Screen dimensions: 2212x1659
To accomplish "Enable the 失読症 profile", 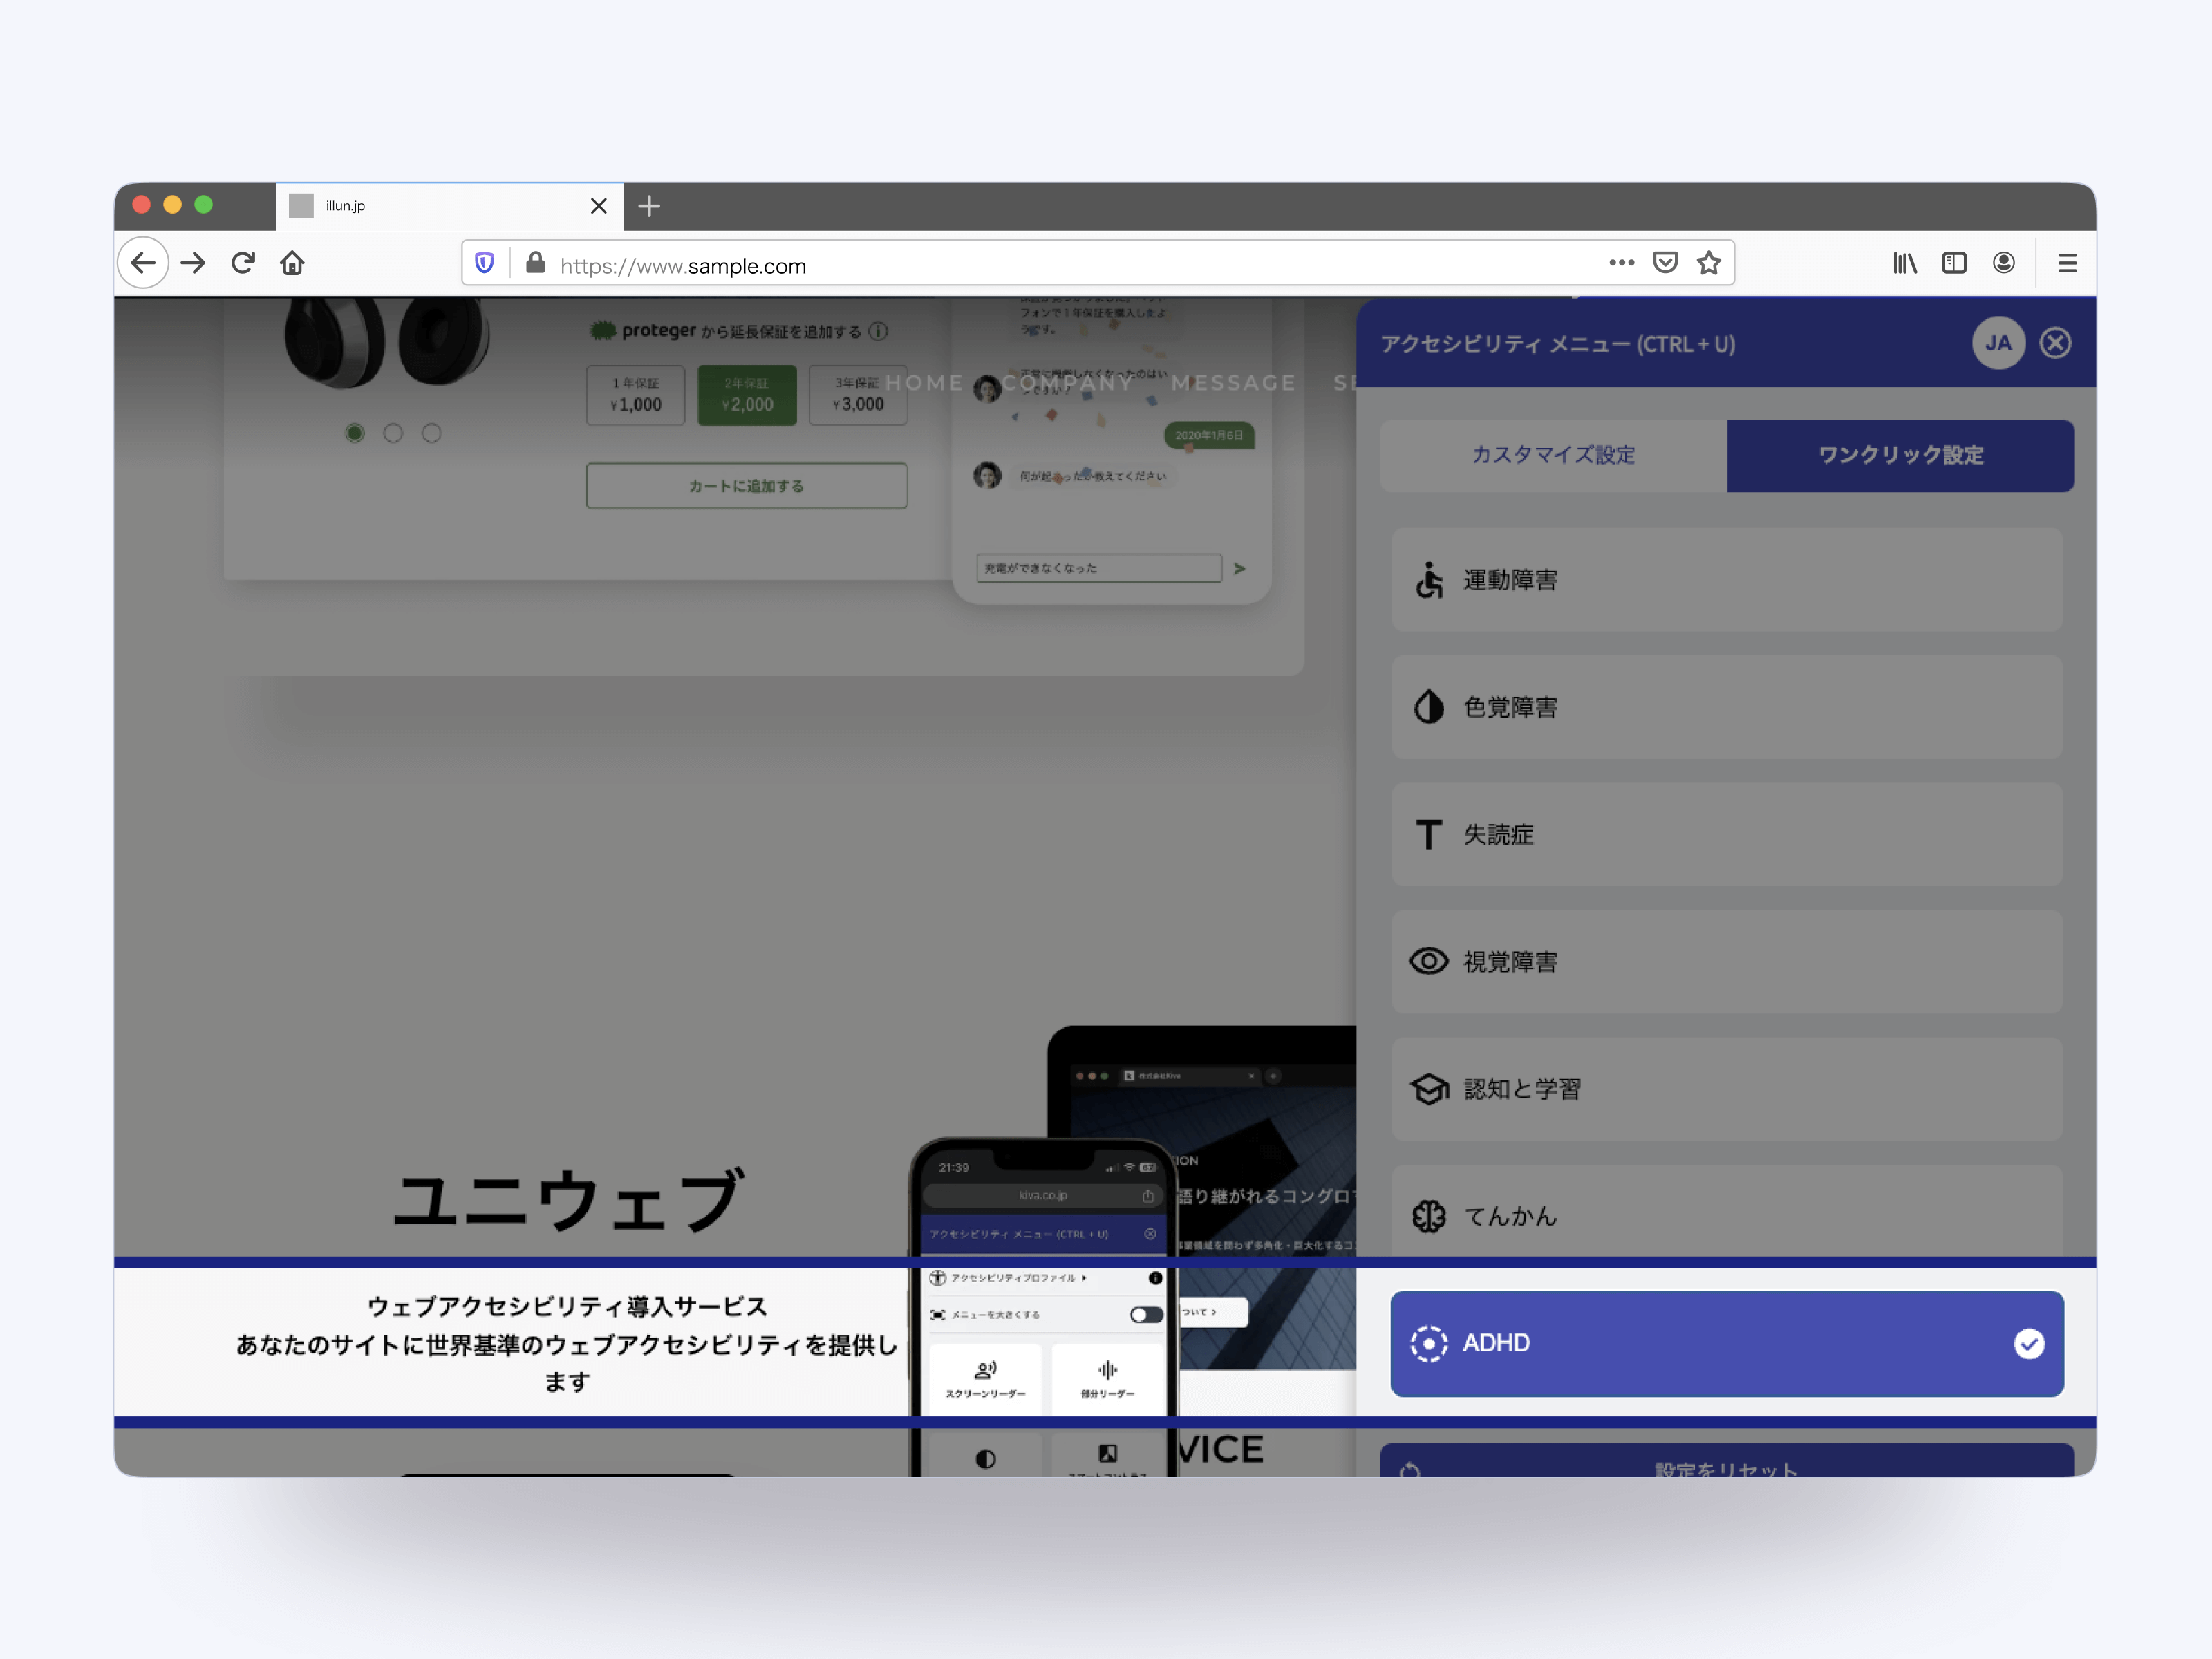I will tap(1727, 834).
